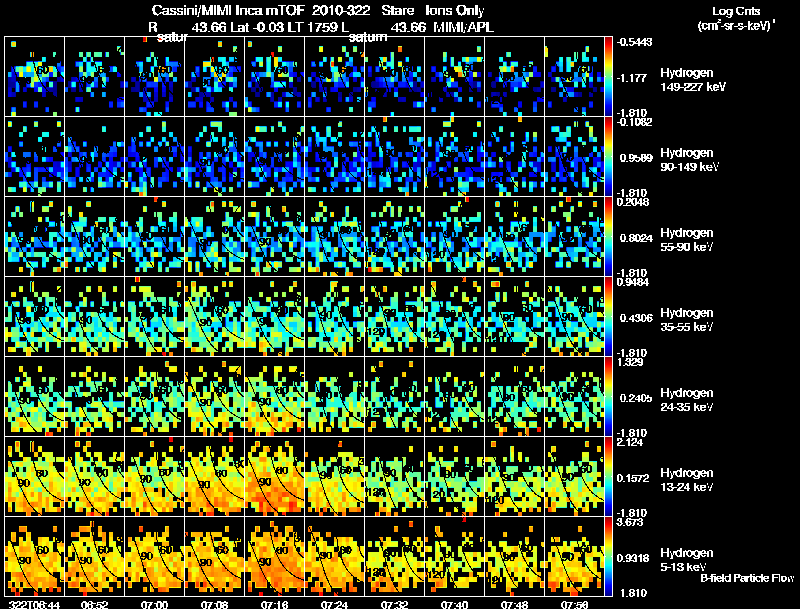
Task: Open the 90-149 keV image at 07:32
Action: [394, 157]
